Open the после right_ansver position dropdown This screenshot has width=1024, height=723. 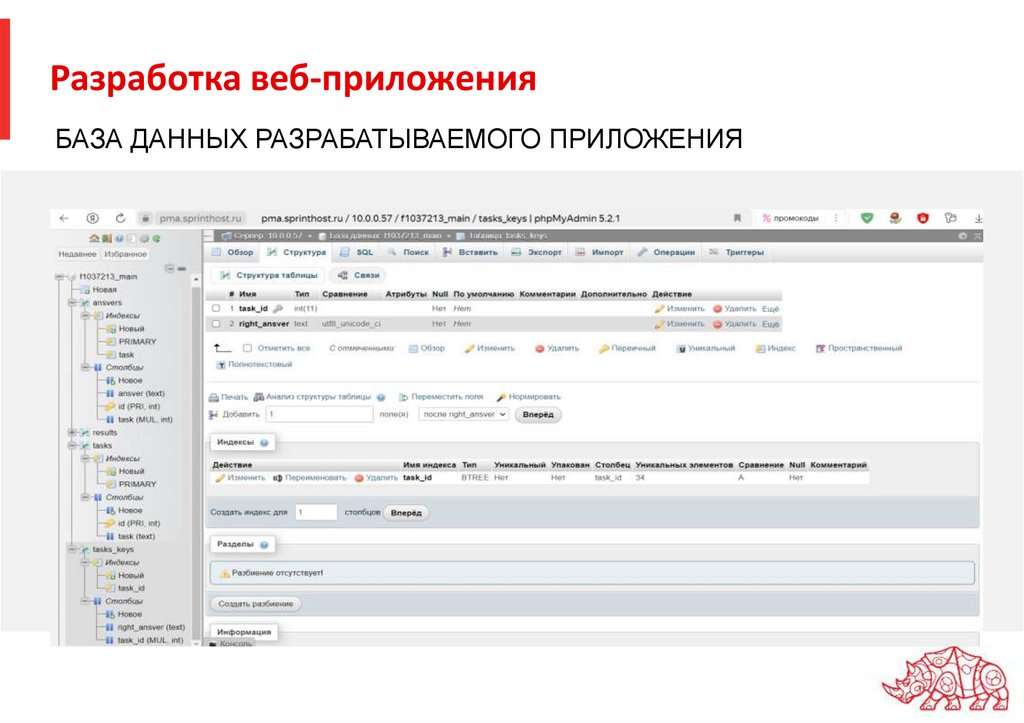(462, 414)
